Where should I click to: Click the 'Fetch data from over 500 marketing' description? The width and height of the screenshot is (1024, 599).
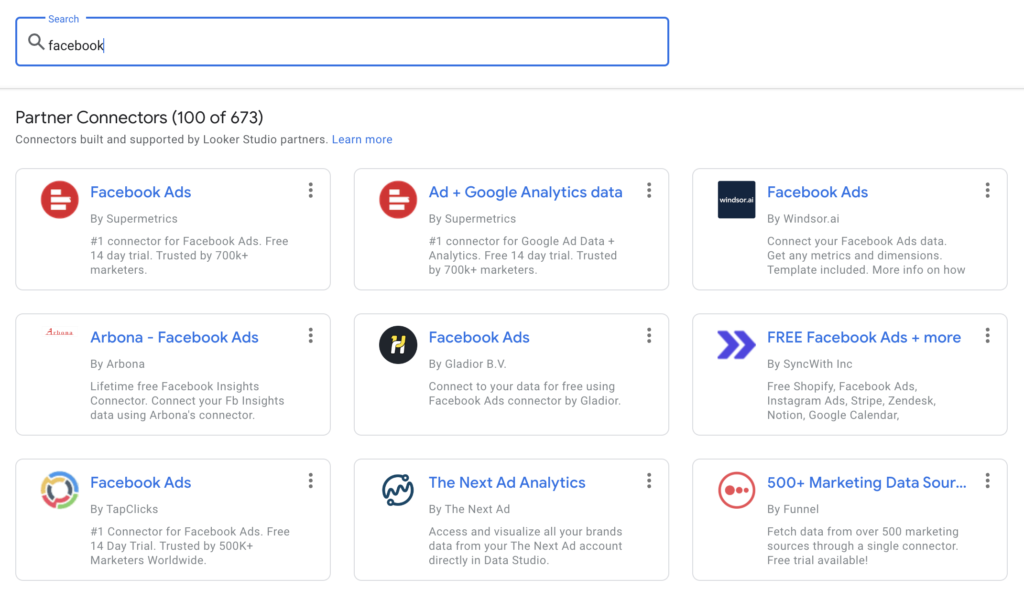pos(863,545)
